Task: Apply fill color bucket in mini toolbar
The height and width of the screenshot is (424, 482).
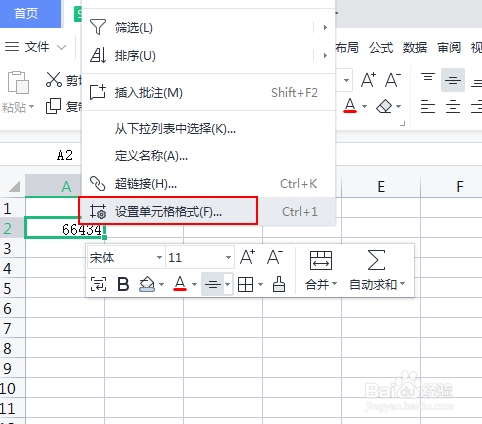Action: (x=147, y=285)
